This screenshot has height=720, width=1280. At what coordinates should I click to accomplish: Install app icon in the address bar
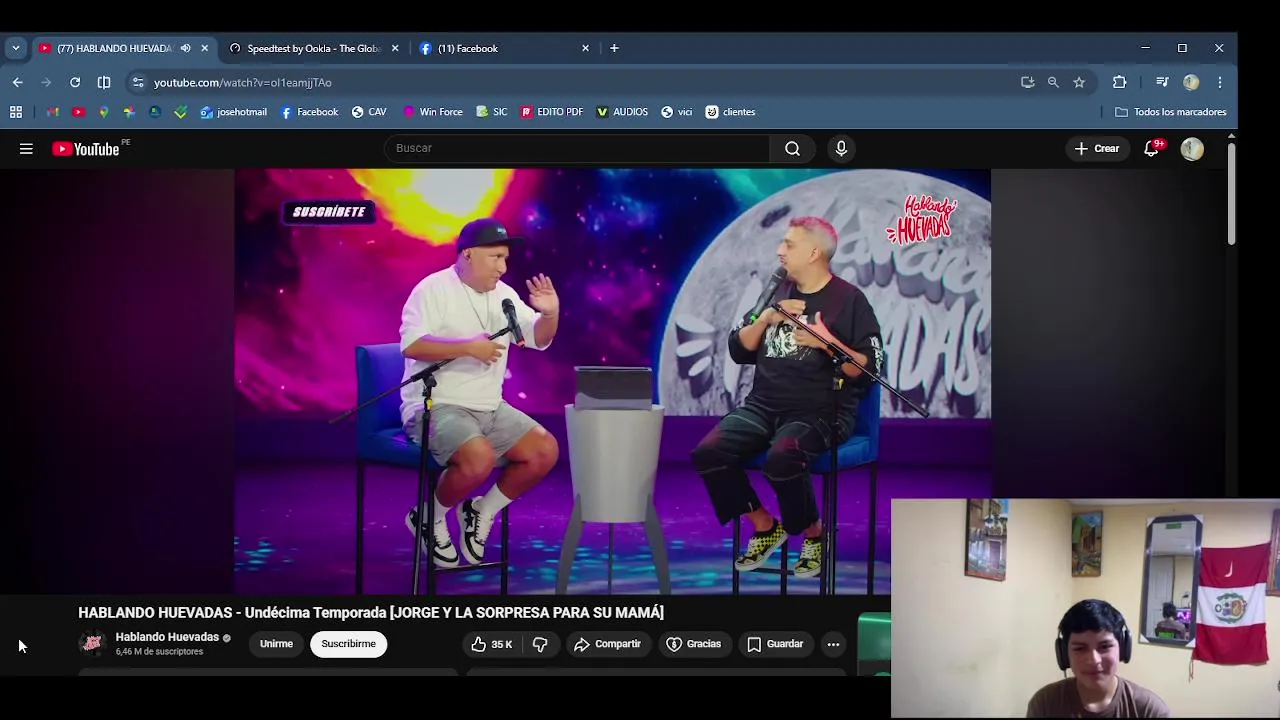click(x=1027, y=82)
